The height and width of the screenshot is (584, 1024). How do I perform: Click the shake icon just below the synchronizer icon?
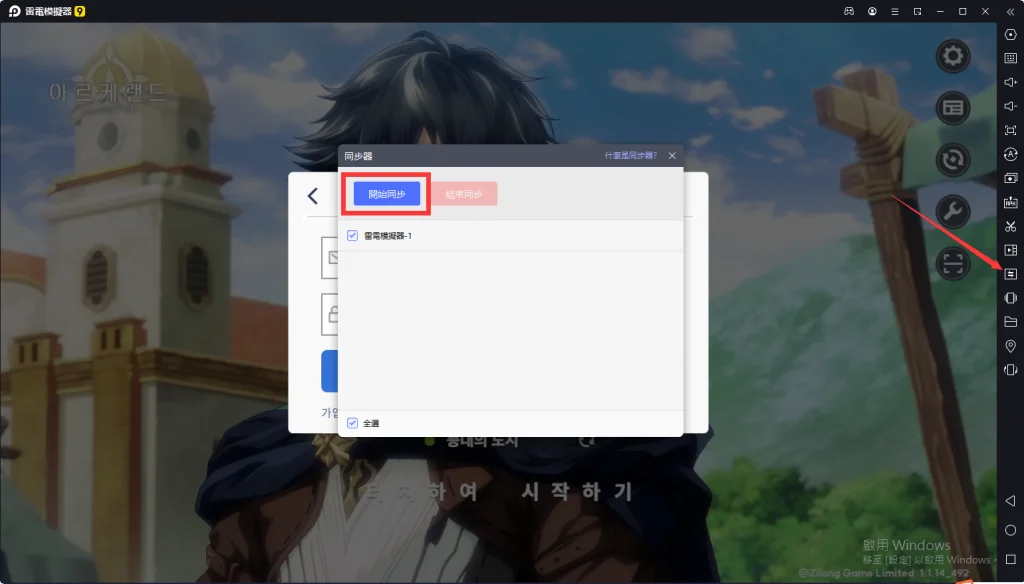point(1010,298)
